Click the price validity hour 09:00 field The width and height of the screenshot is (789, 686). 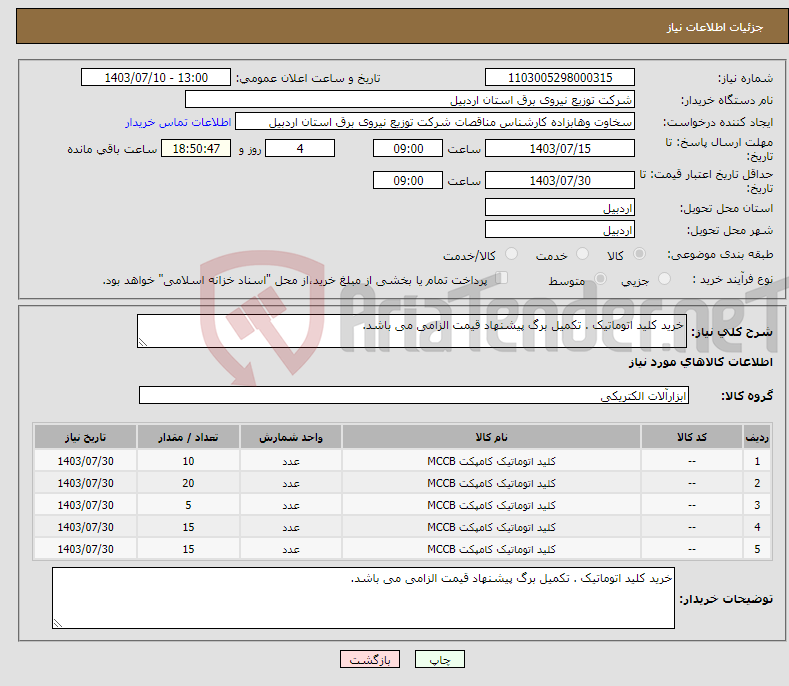click(408, 180)
